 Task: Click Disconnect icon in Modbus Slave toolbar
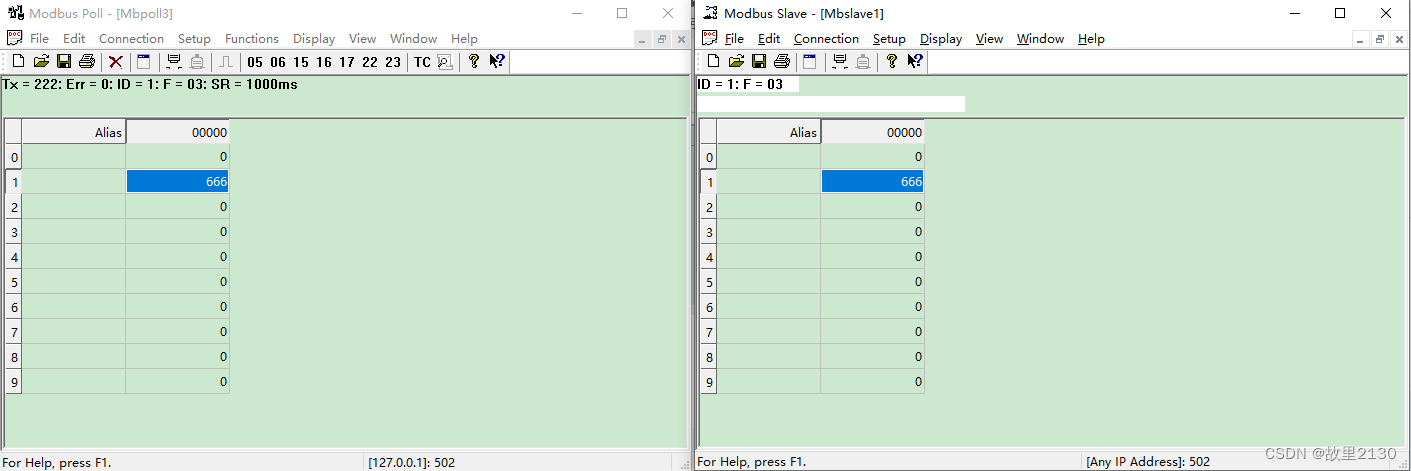pos(863,62)
